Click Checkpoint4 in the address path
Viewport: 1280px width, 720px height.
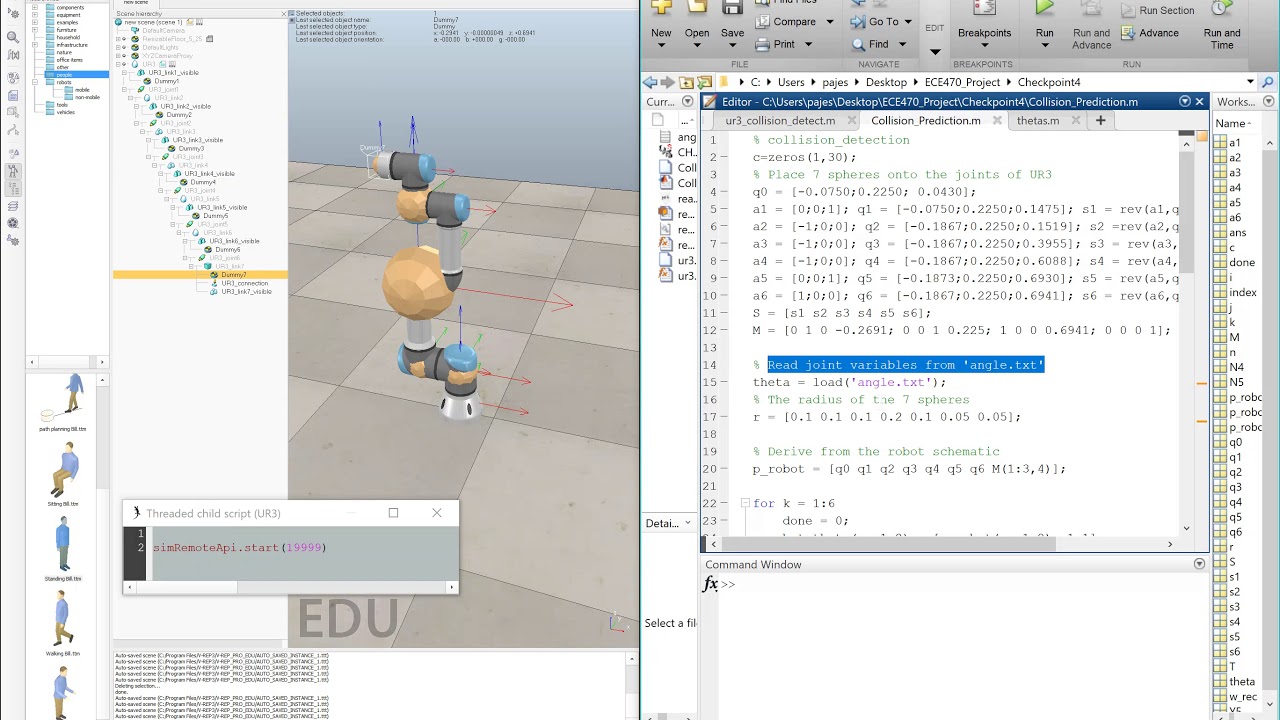point(1049,82)
